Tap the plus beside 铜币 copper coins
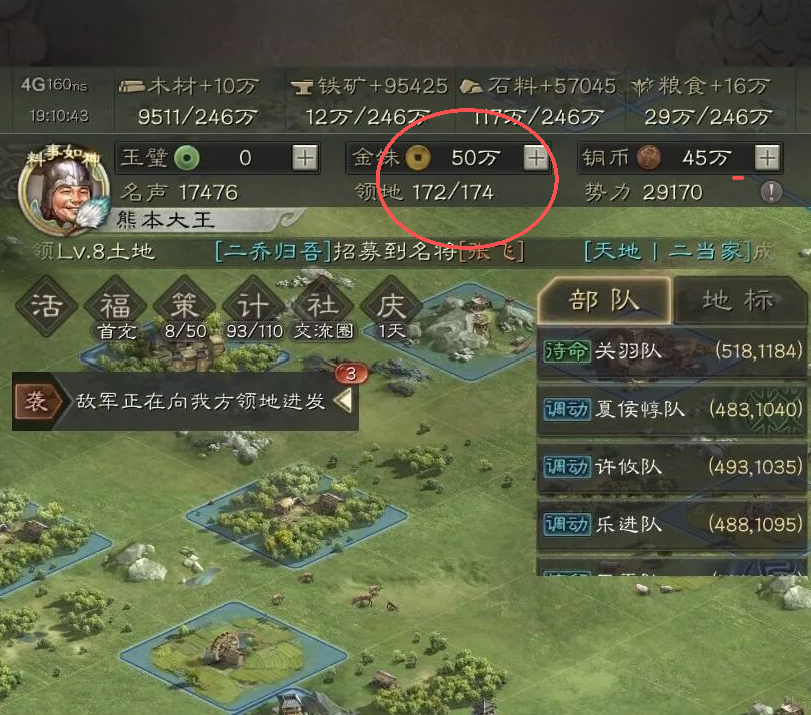 tap(767, 157)
